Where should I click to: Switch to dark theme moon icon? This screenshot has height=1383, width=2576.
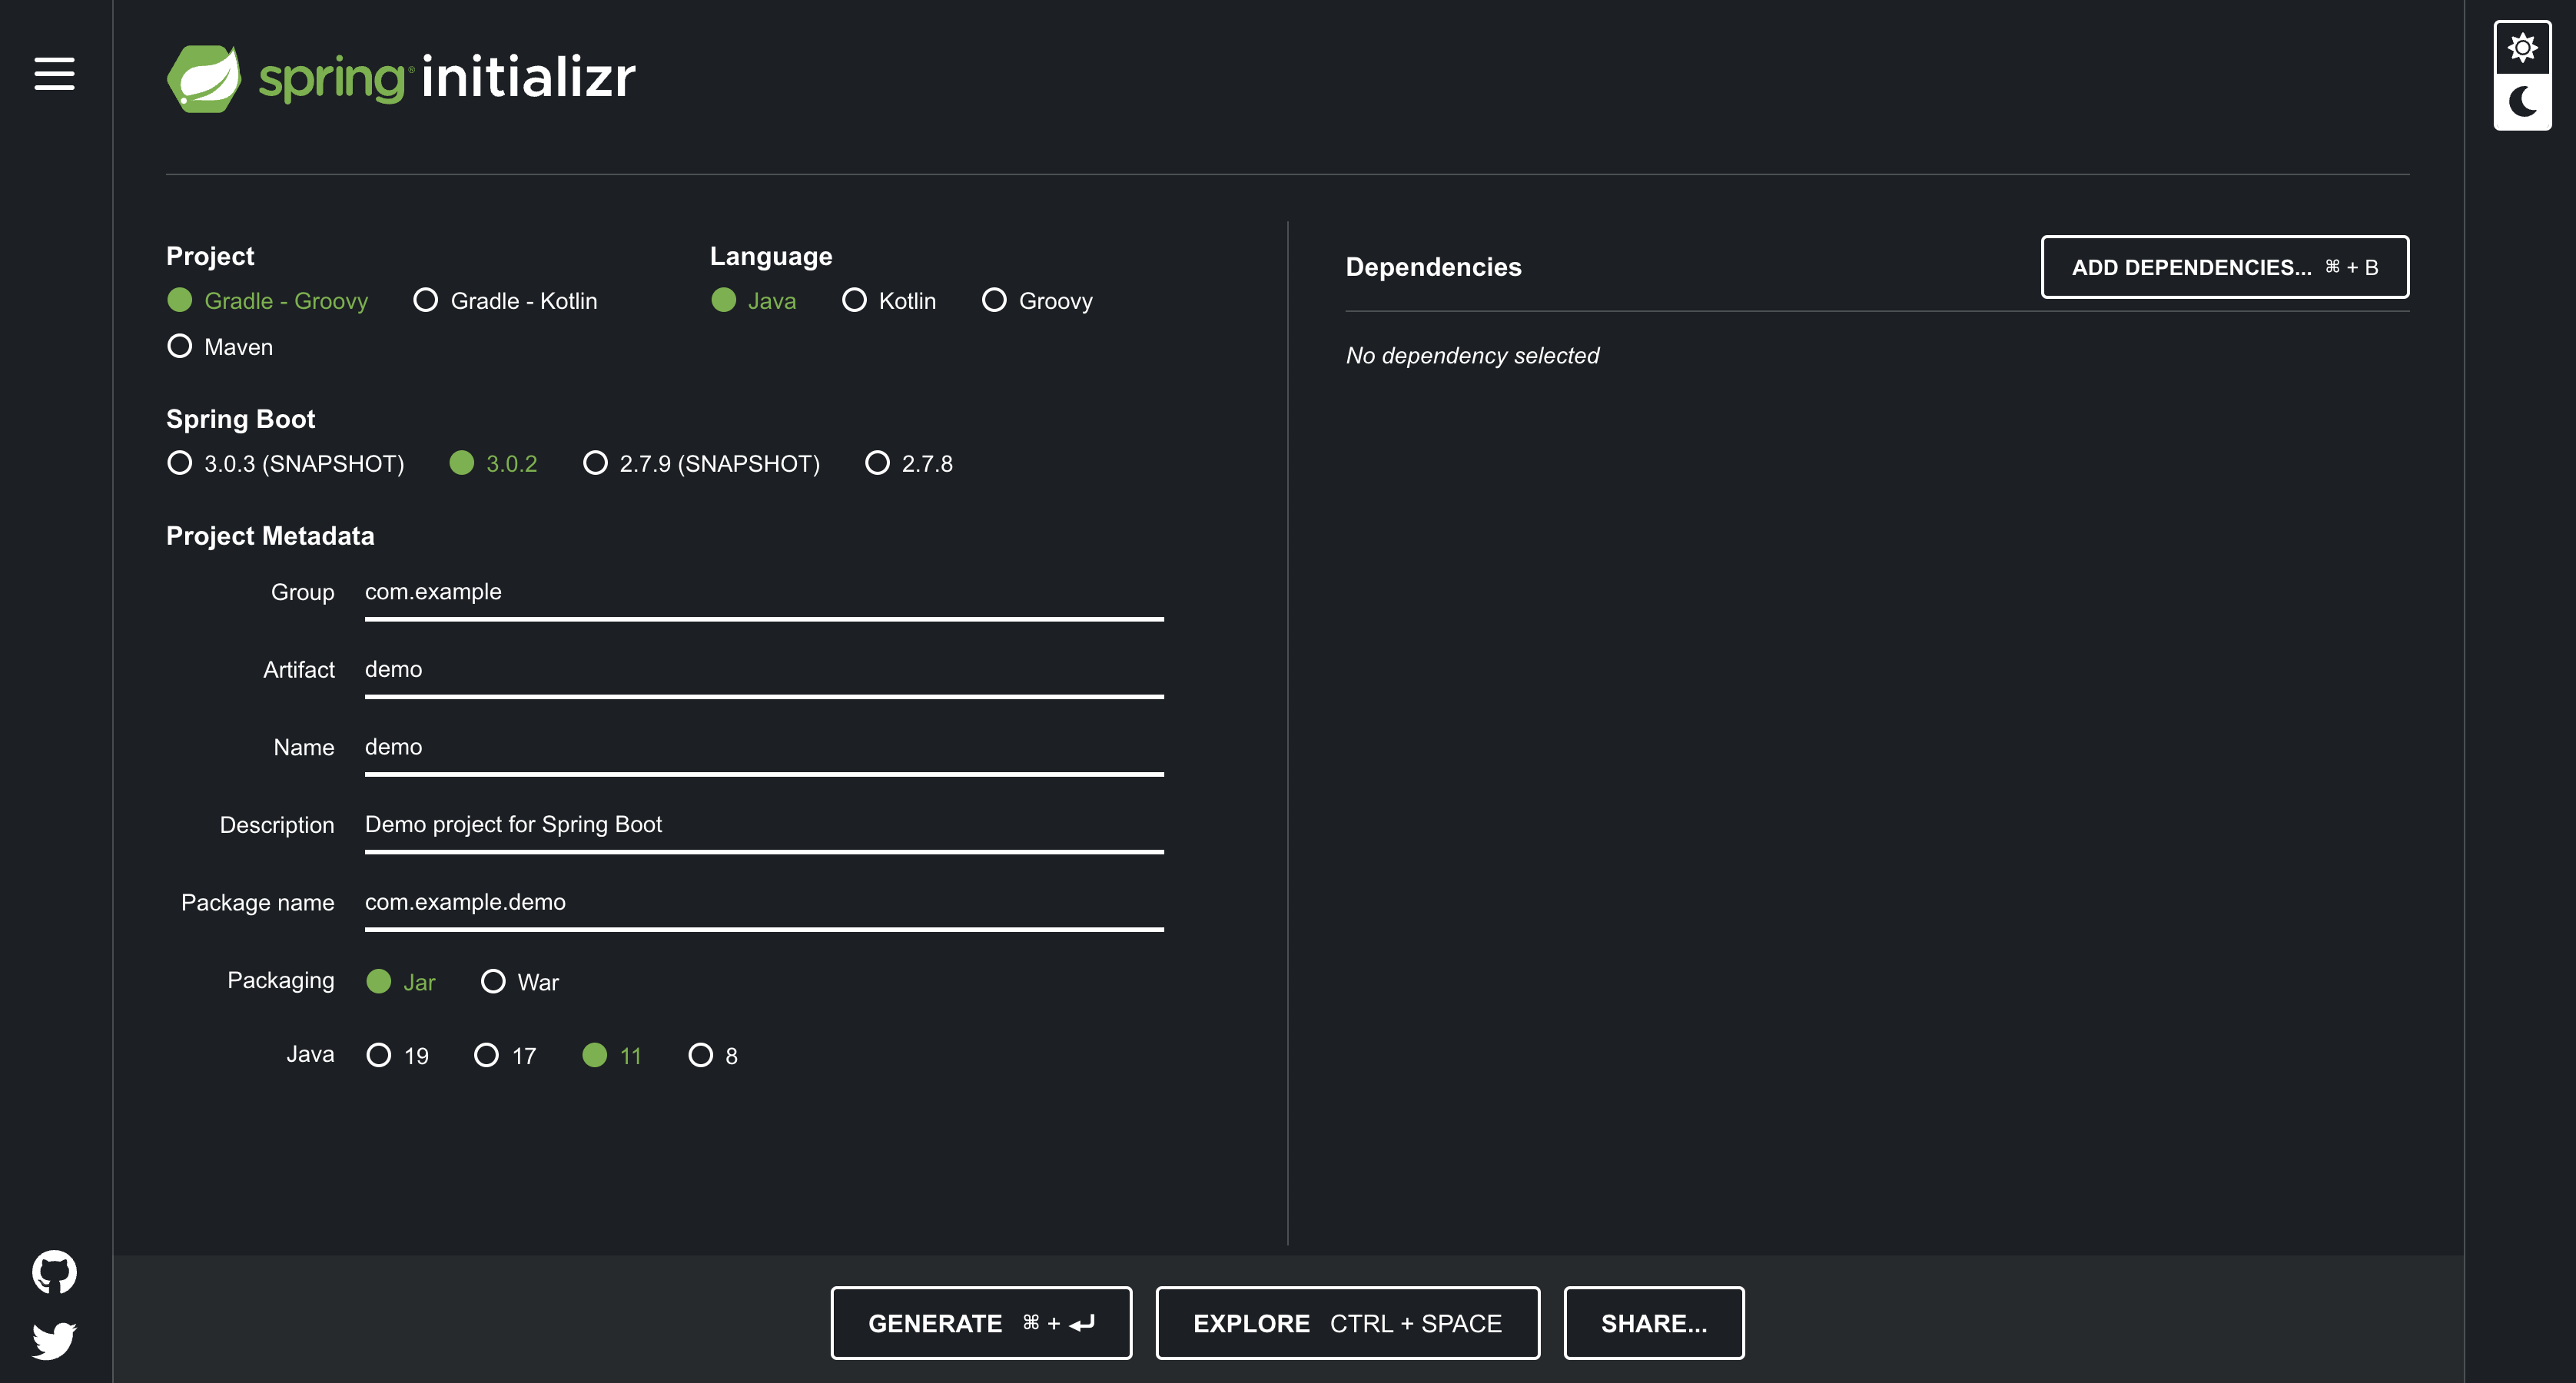point(2522,101)
